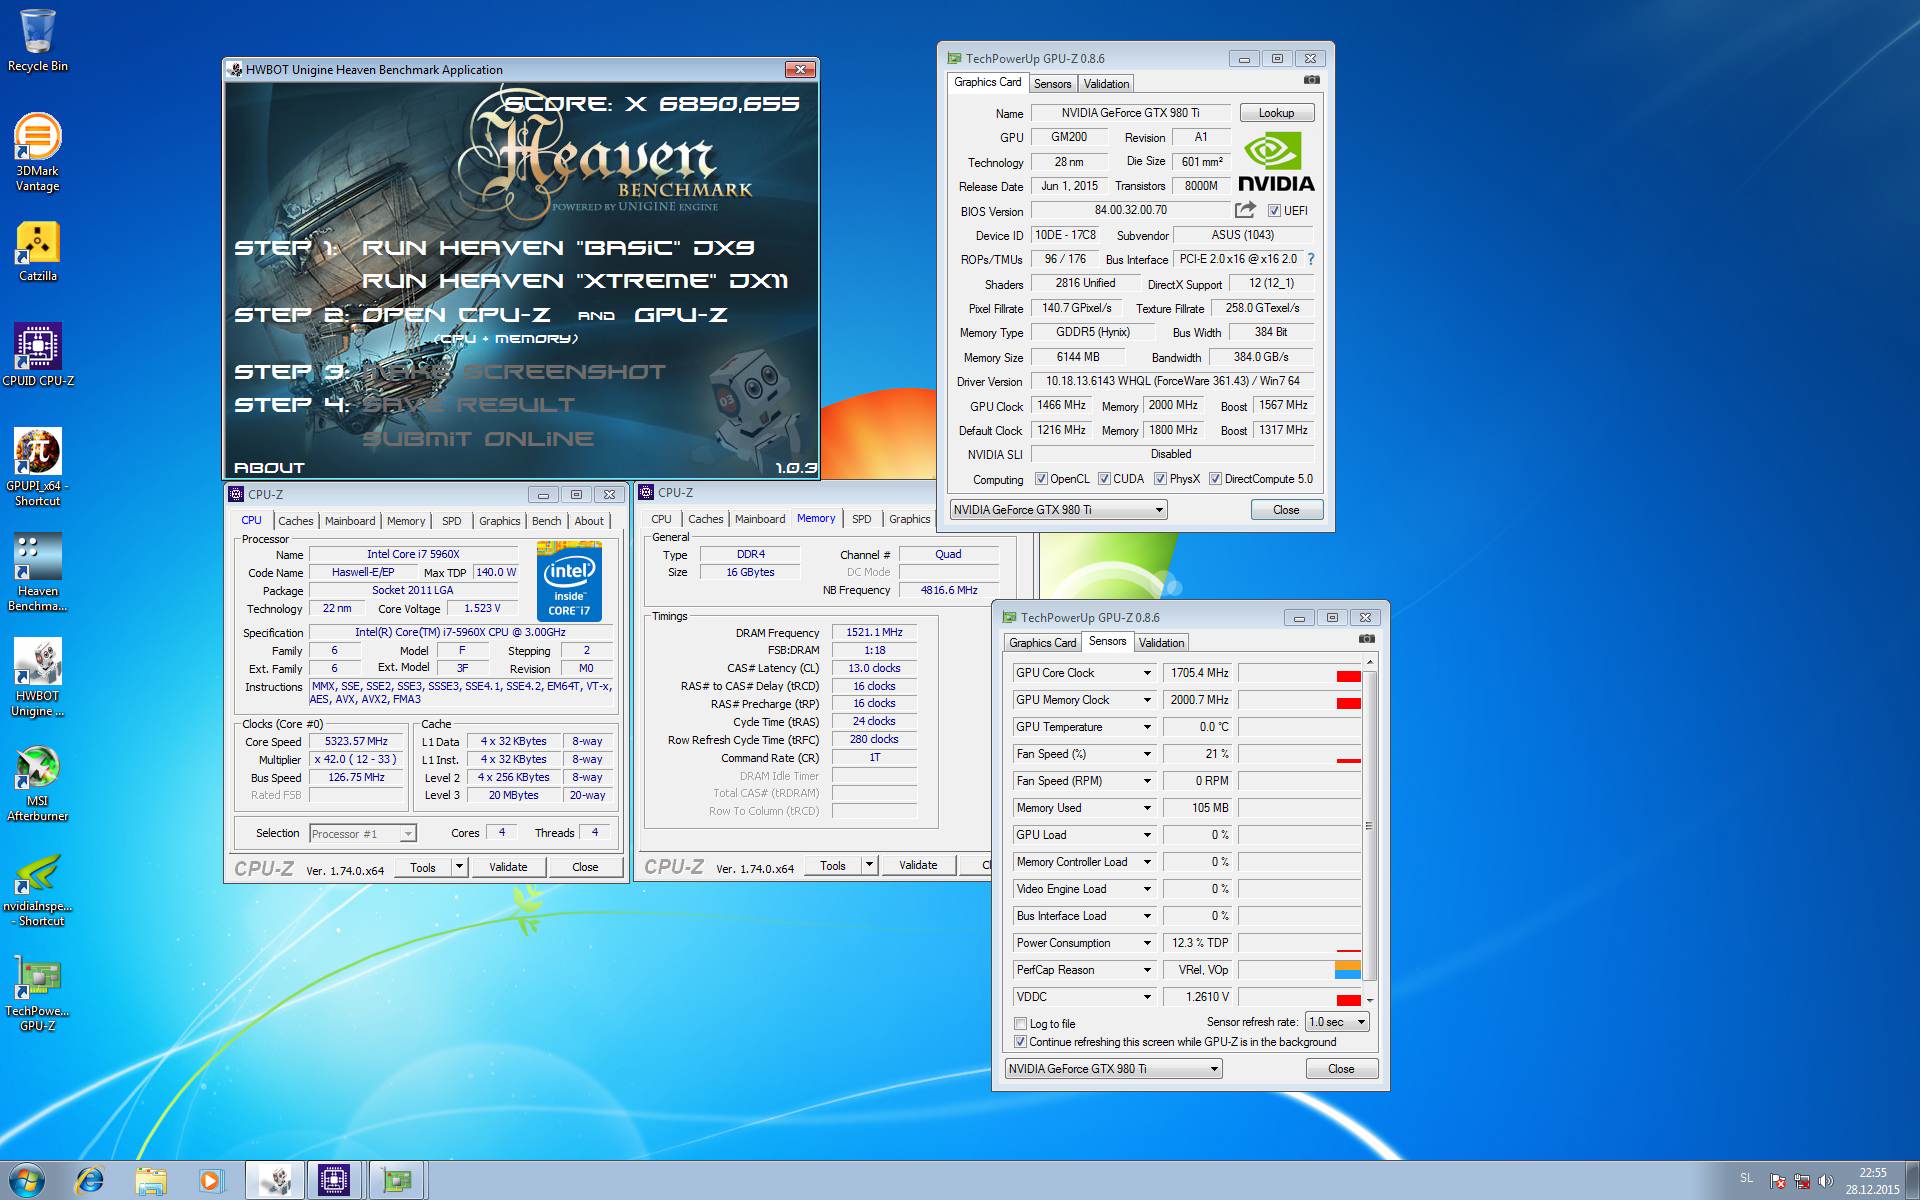Open Bench tab in CPU-Z
Screen dimensions: 1920x1200
(546, 521)
